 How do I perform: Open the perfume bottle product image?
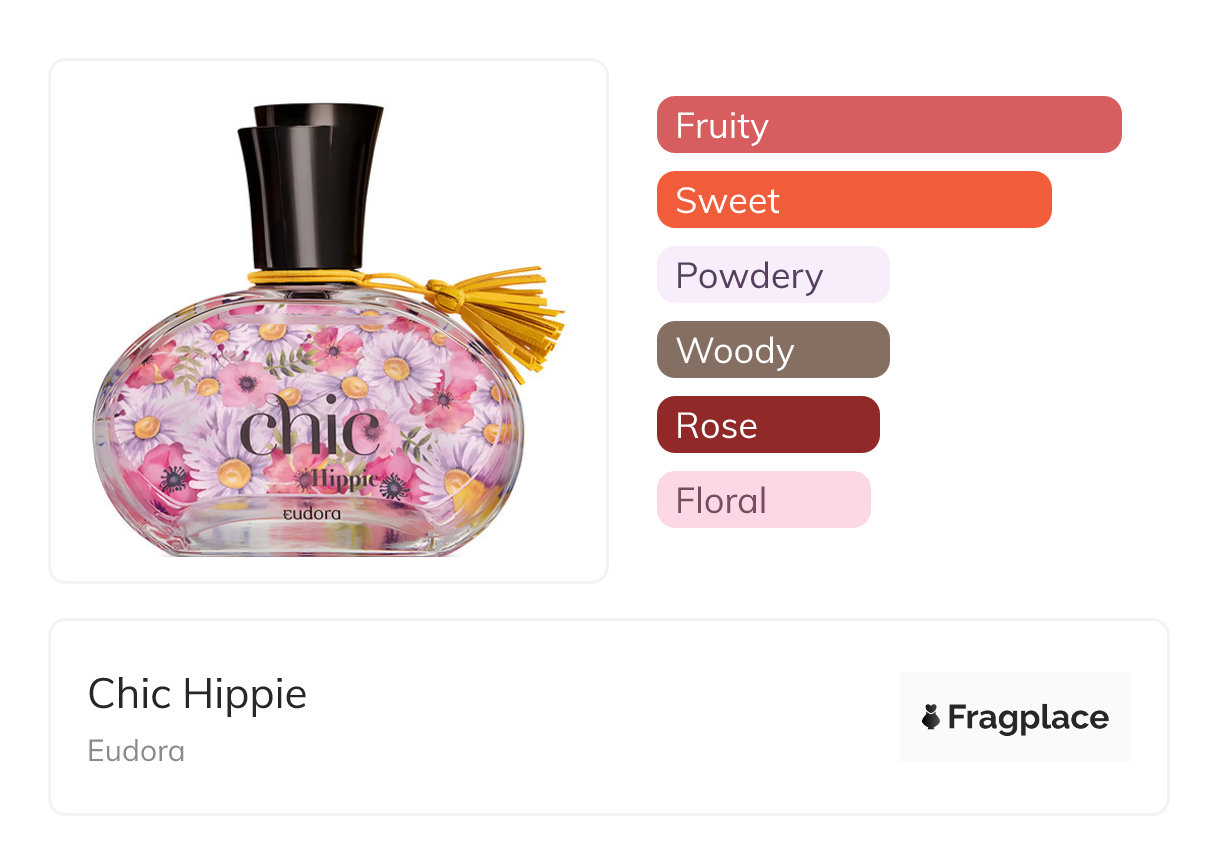[329, 321]
